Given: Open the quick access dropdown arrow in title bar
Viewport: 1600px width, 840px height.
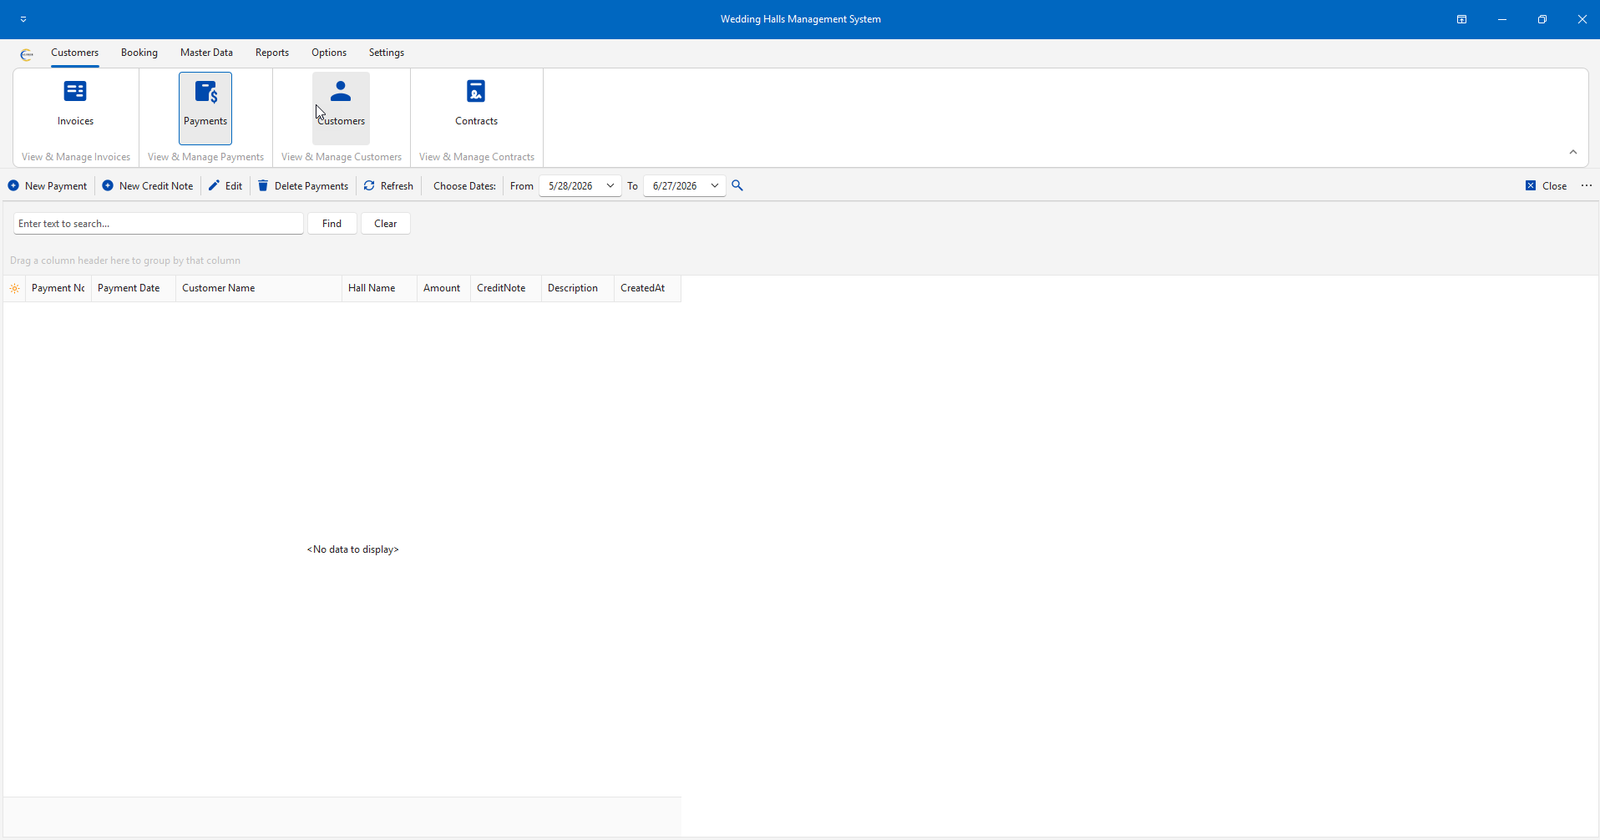Looking at the screenshot, I should [x=23, y=19].
